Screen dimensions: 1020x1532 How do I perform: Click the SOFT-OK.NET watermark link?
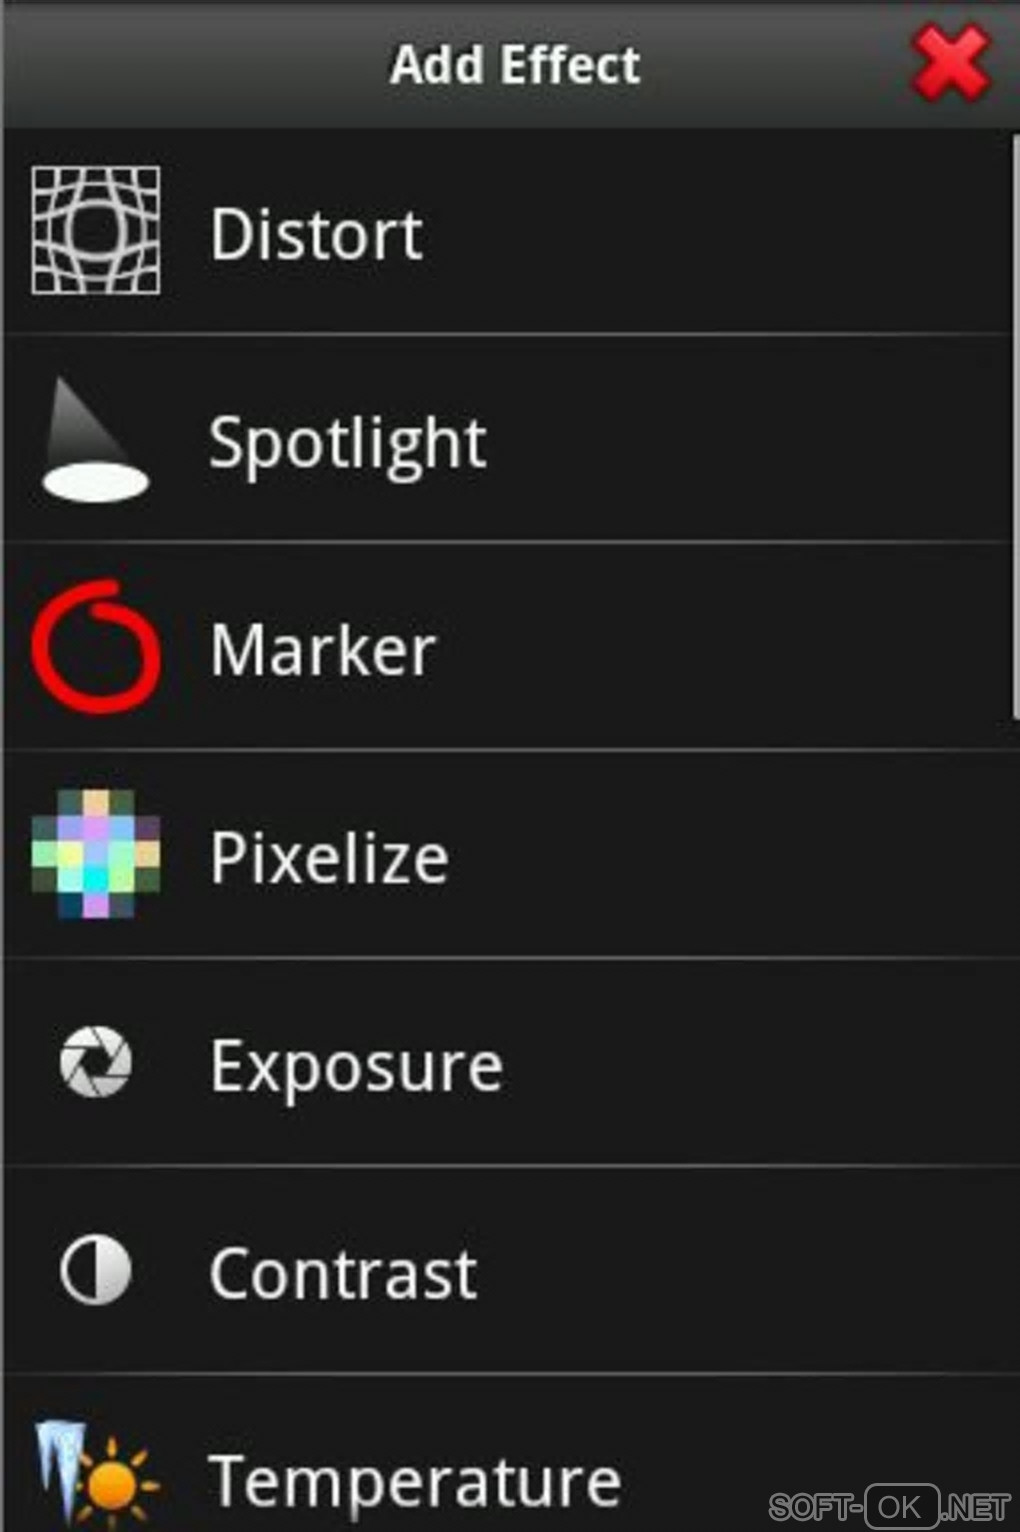(x=889, y=1506)
